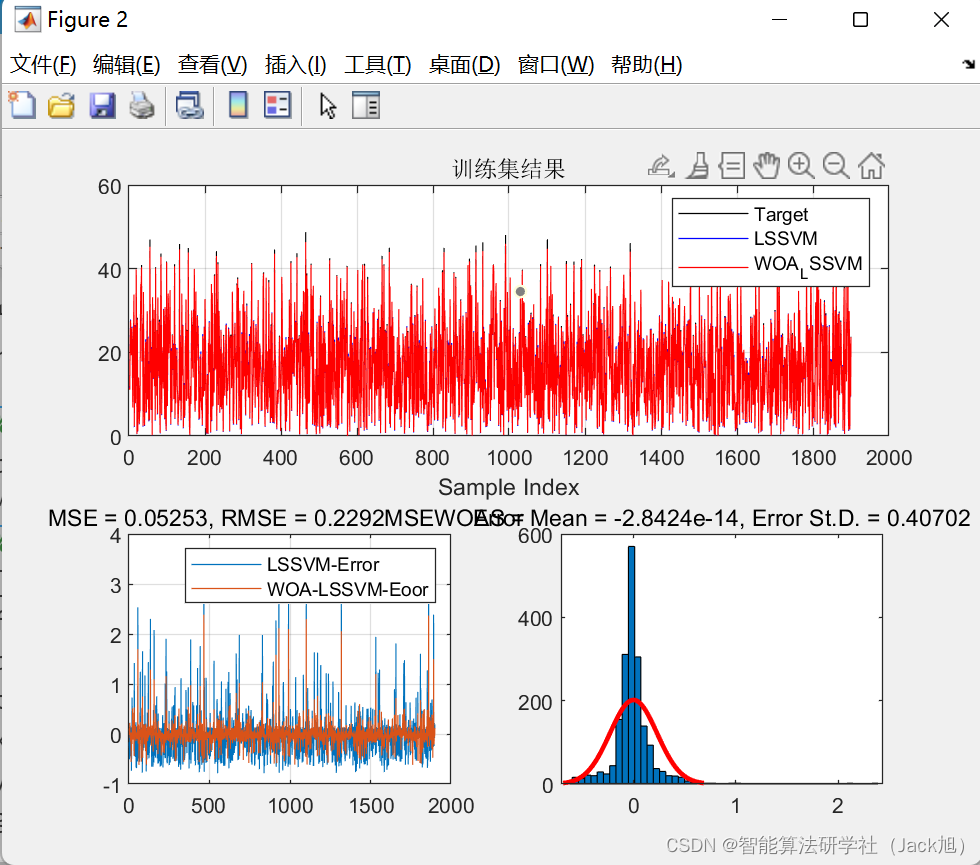Open the 窗口(W) menu

pos(556,64)
